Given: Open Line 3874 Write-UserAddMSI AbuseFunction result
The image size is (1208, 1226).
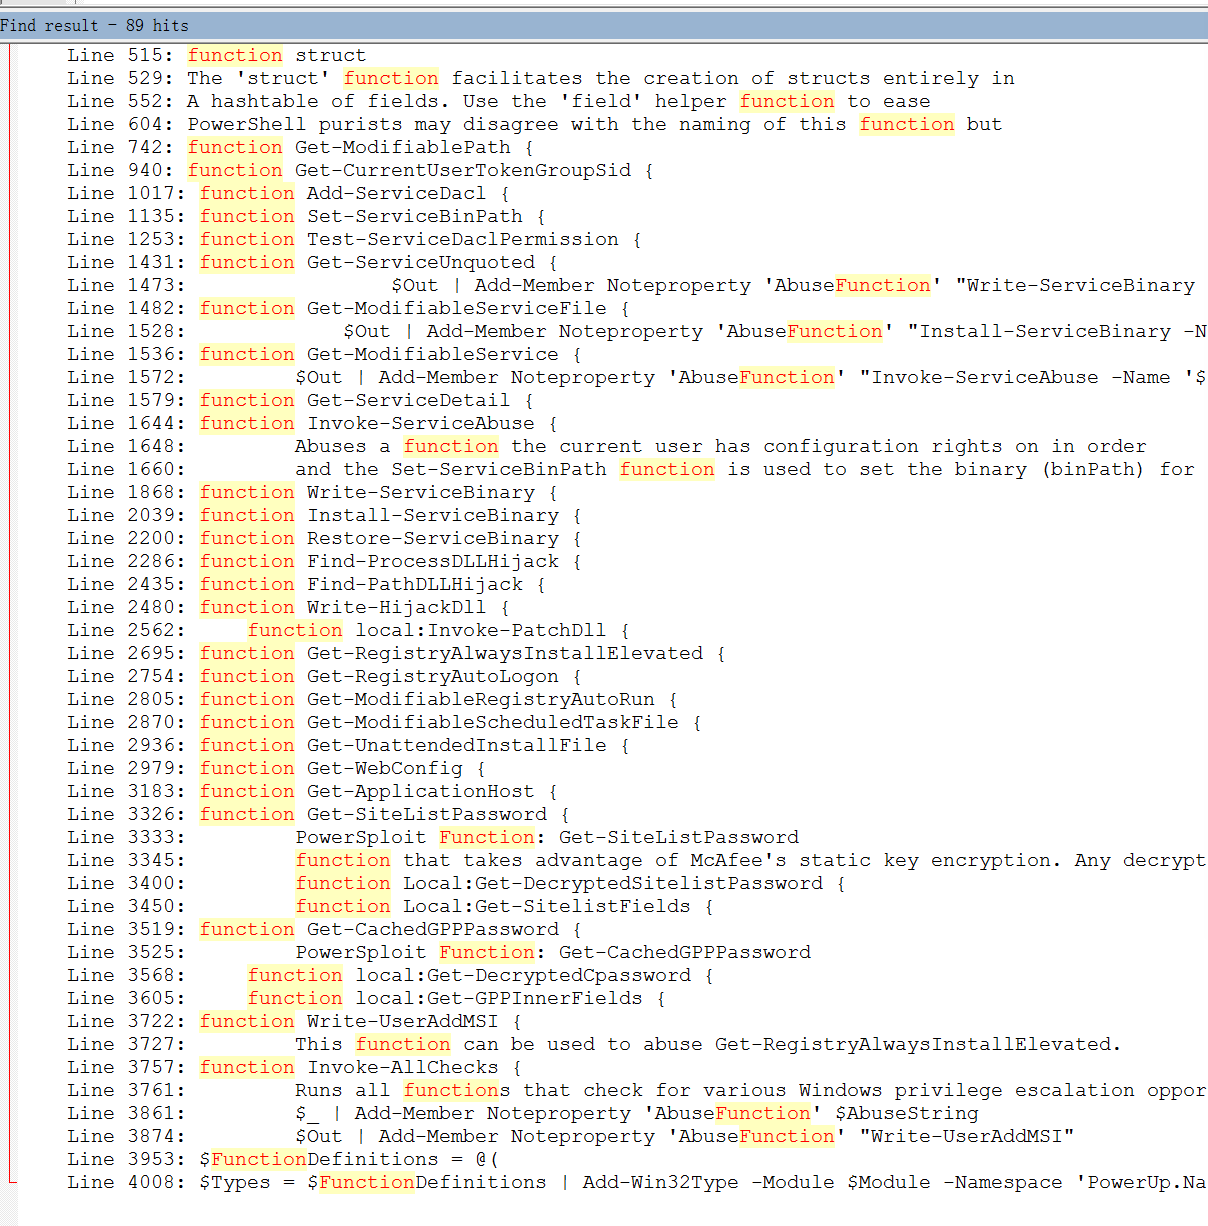Looking at the screenshot, I should click(571, 1136).
